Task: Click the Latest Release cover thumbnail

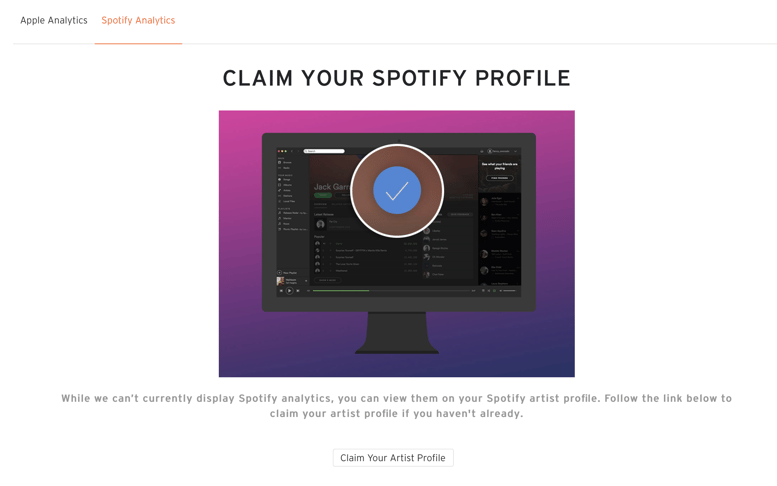Action: click(321, 224)
